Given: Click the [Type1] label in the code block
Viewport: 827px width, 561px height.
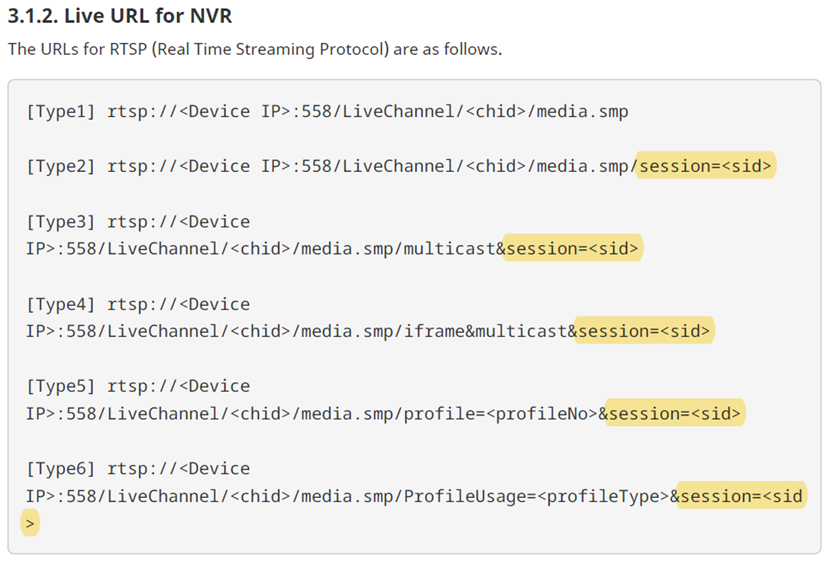Looking at the screenshot, I should pos(61,111).
